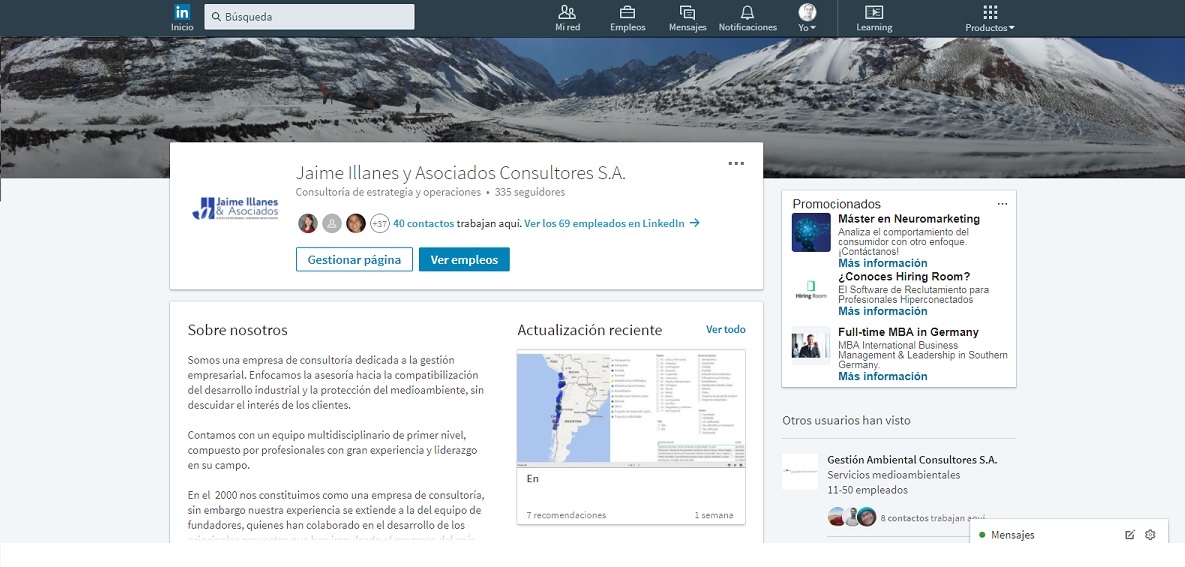Click the gray placeholder contact avatar

(x=332, y=223)
